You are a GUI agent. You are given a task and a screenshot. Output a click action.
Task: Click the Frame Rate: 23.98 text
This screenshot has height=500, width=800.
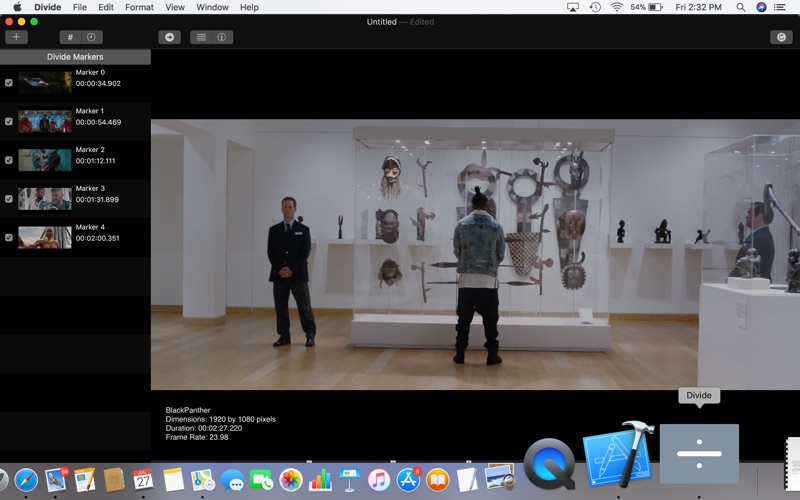(196, 437)
